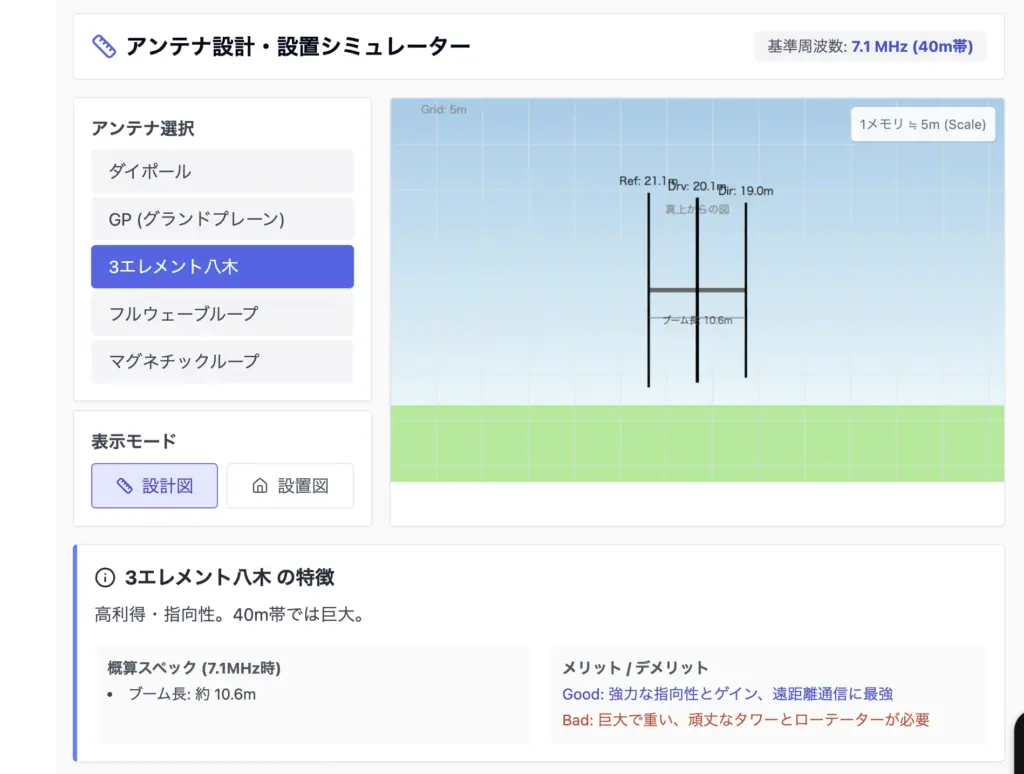
Task: Click the 7.1 MHz (40m帯) frequency badge
Action: (x=911, y=46)
